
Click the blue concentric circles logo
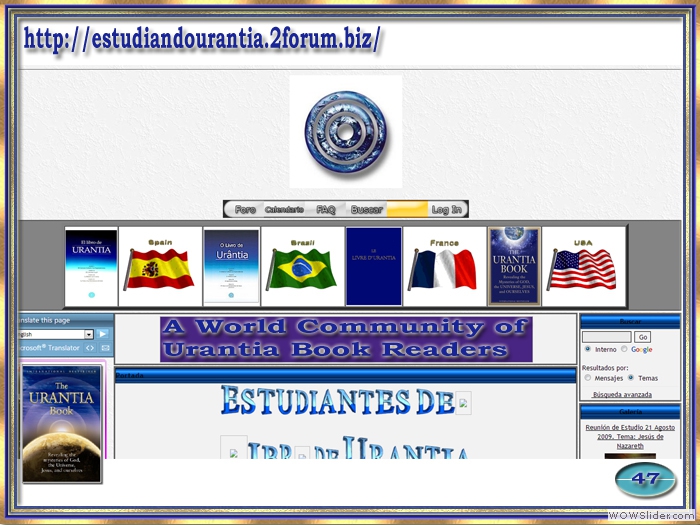[x=346, y=132]
